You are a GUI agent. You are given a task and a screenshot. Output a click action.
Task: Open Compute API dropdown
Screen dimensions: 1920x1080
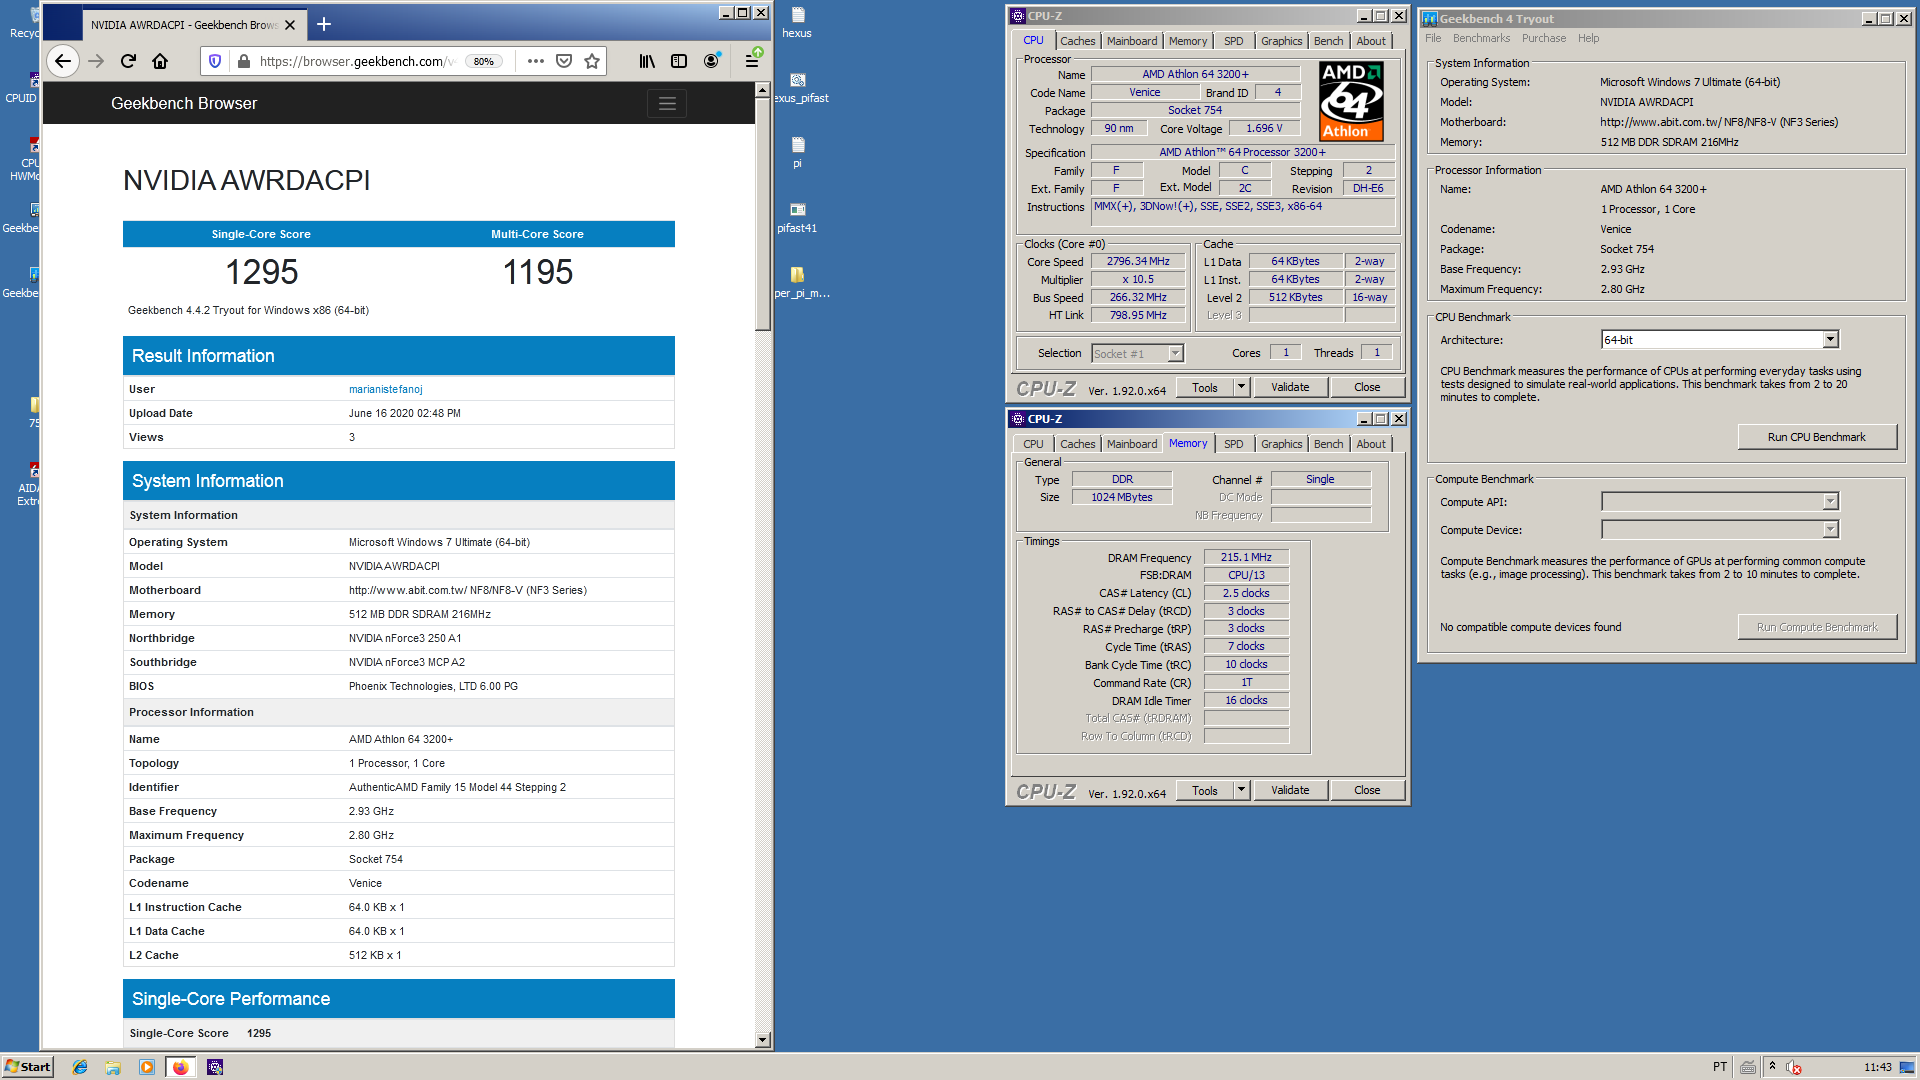(x=1830, y=502)
